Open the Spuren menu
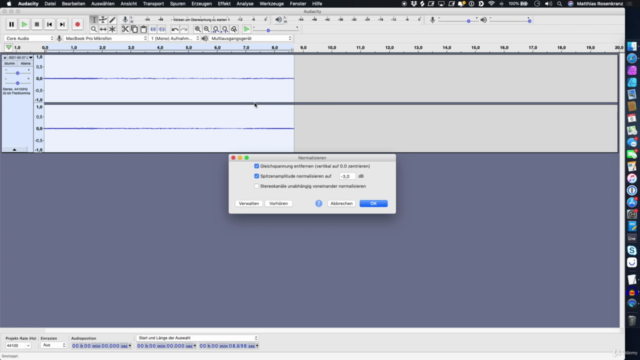Image resolution: width=640 pixels, height=360 pixels. coord(178,4)
